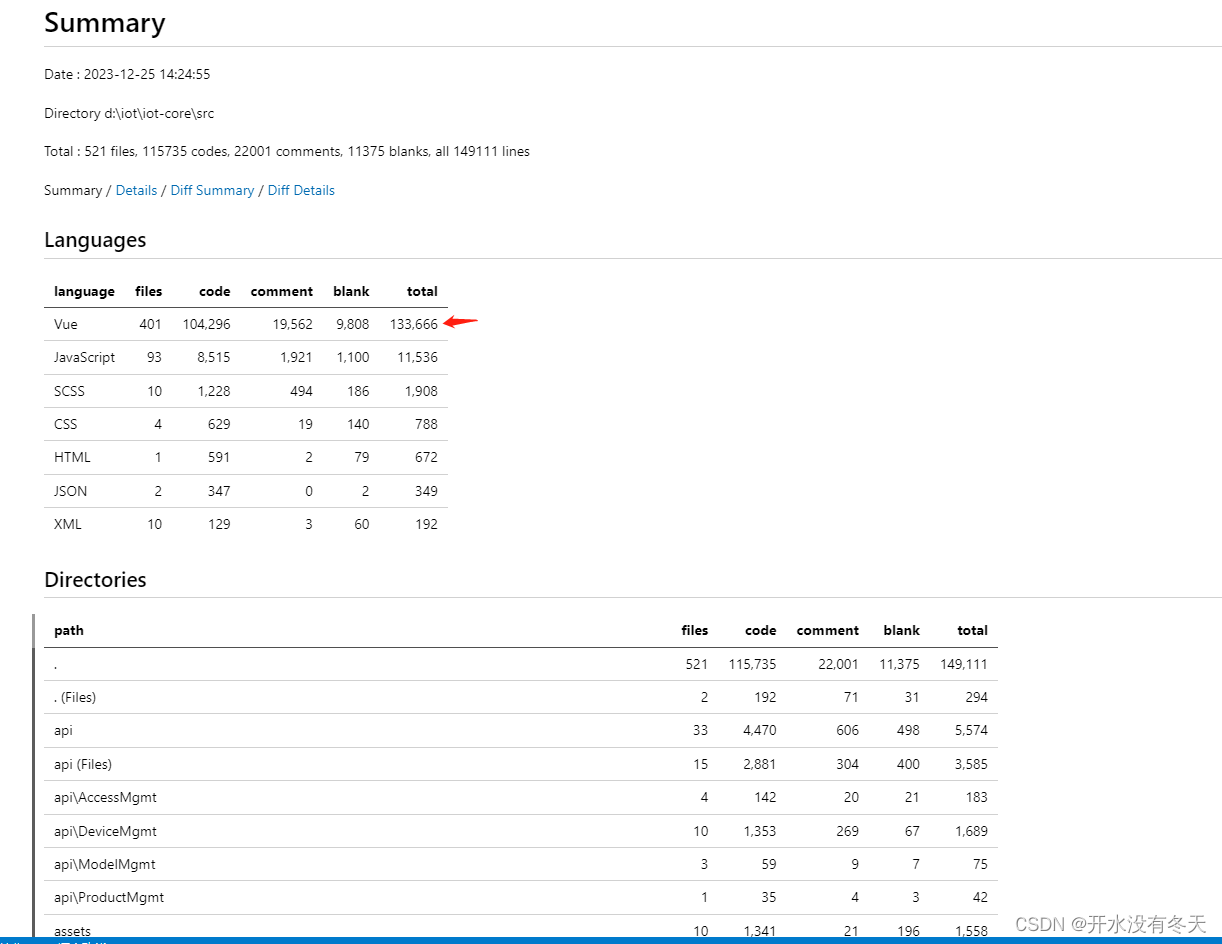Click api directory total 5,574
The width and height of the screenshot is (1222, 944).
971,731
